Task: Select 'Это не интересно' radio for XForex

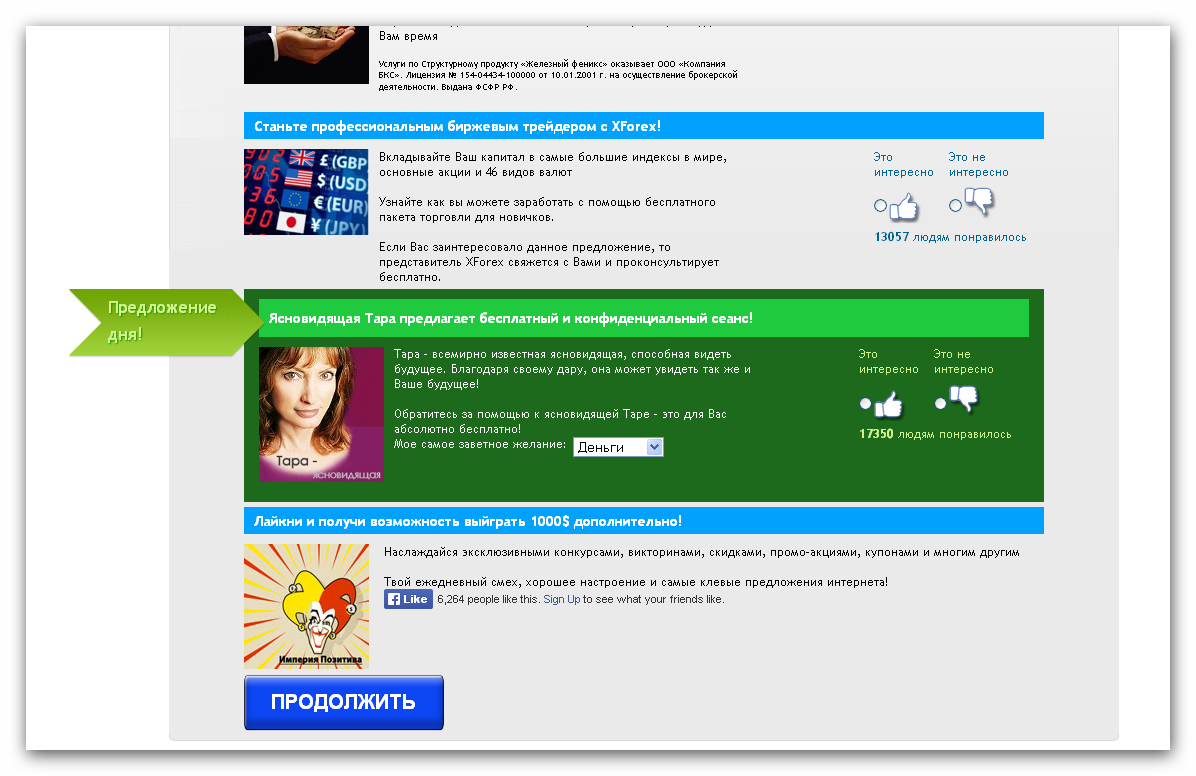Action: [955, 205]
